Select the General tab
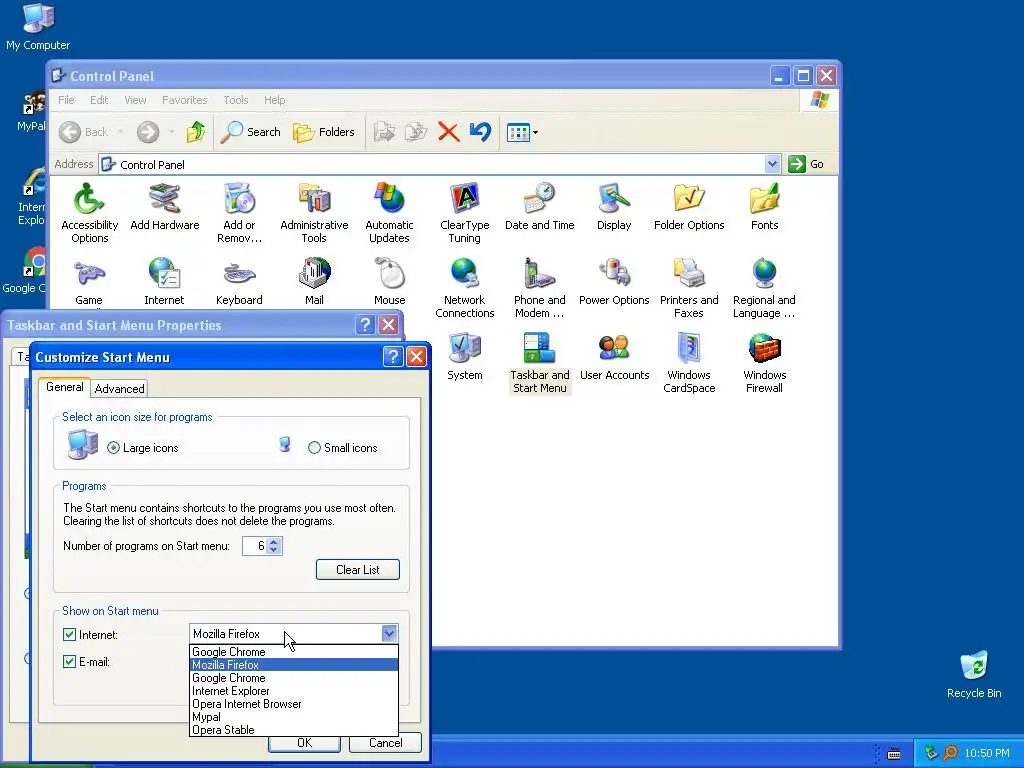The height and width of the screenshot is (768, 1024). (x=65, y=387)
